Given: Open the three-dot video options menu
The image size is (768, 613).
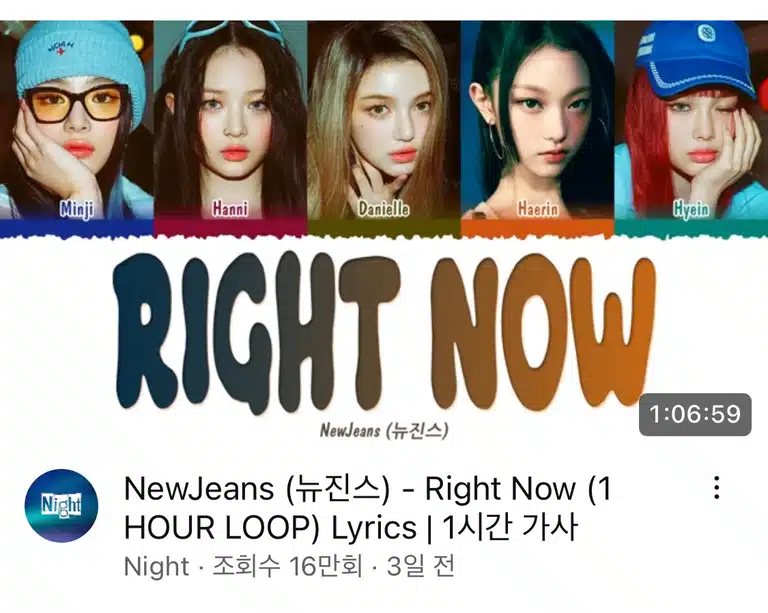Looking at the screenshot, I should [717, 488].
